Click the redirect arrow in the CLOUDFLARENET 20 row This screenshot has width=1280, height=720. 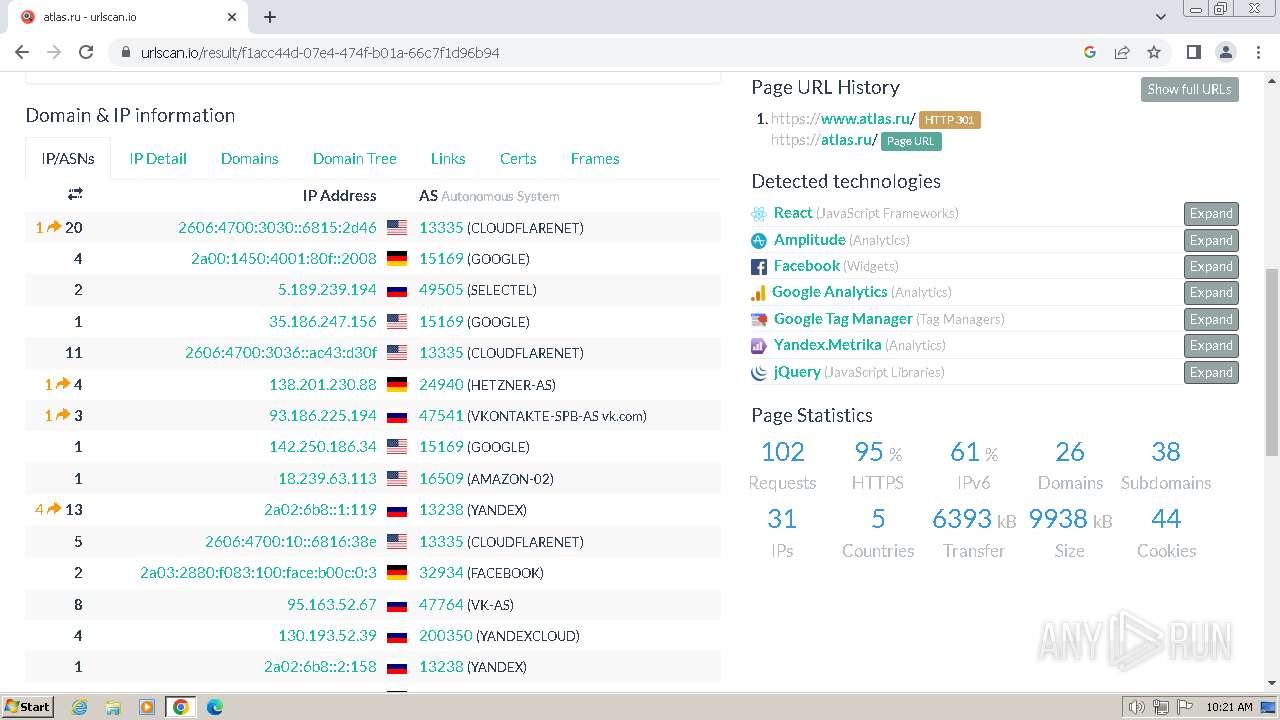point(54,227)
